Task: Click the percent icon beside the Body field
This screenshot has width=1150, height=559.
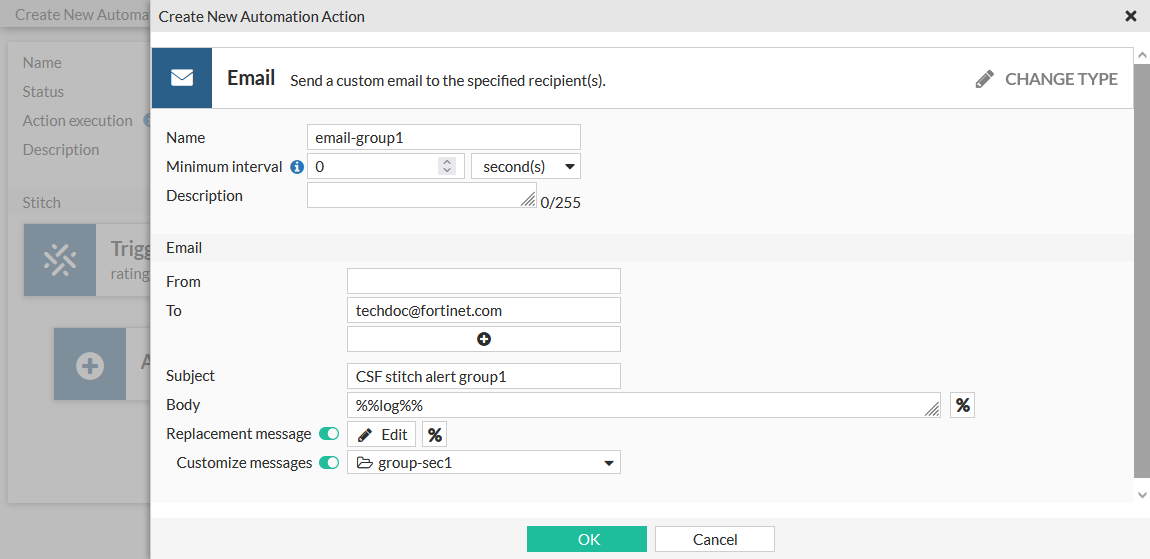Action: tap(962, 405)
